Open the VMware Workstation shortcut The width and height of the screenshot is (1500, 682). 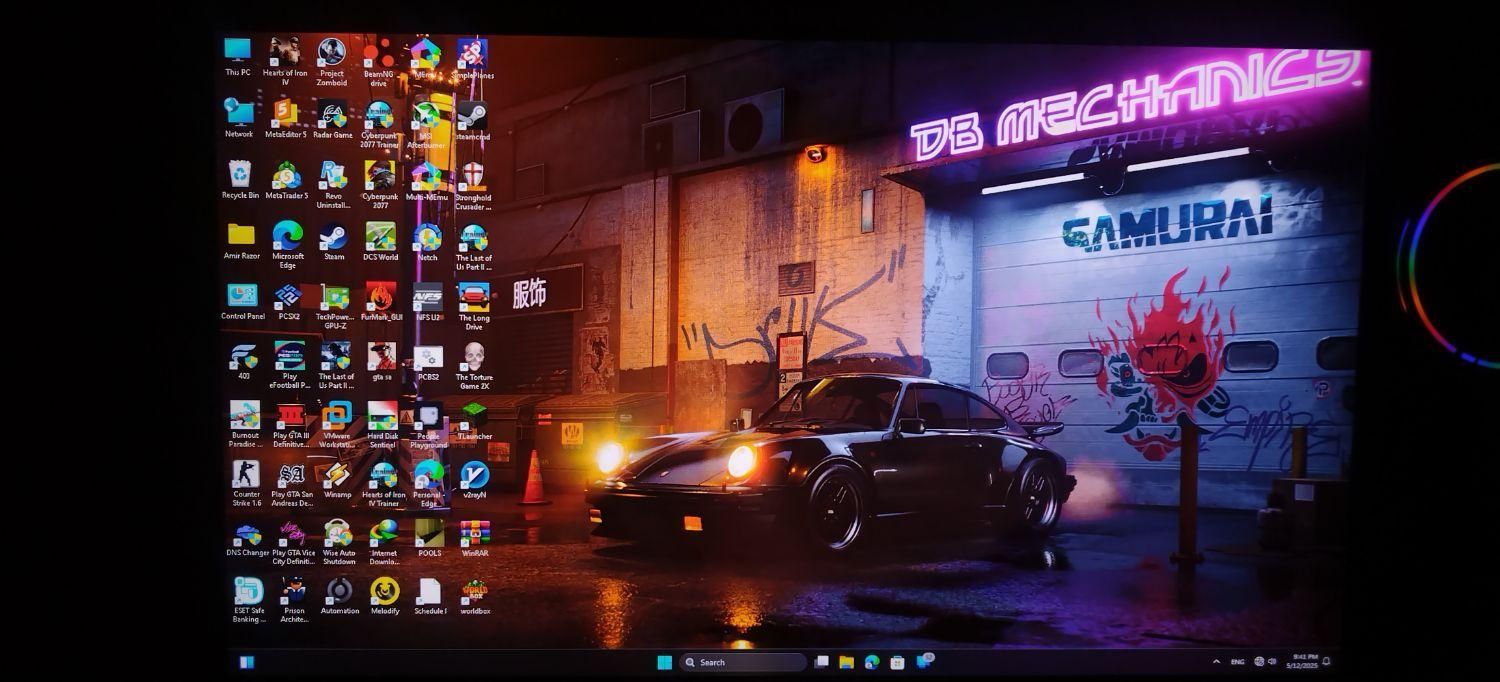coord(337,425)
